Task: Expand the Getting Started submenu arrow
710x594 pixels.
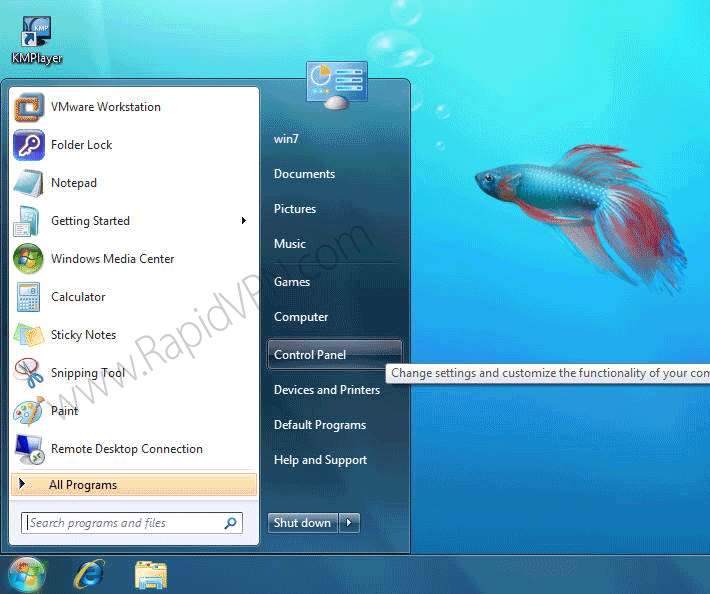Action: tap(244, 220)
